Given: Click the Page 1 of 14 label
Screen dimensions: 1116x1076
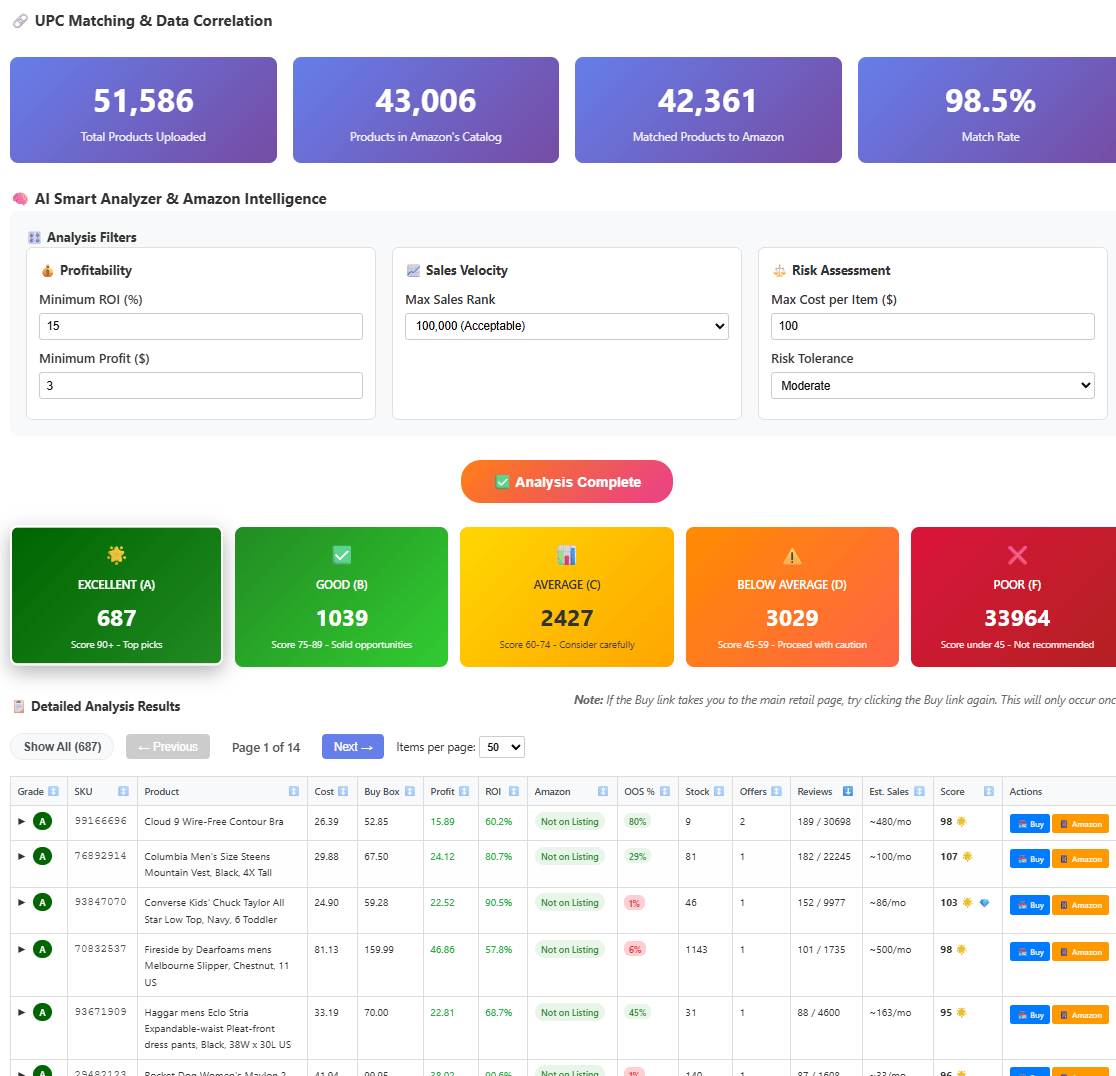Looking at the screenshot, I should pyautogui.click(x=266, y=747).
